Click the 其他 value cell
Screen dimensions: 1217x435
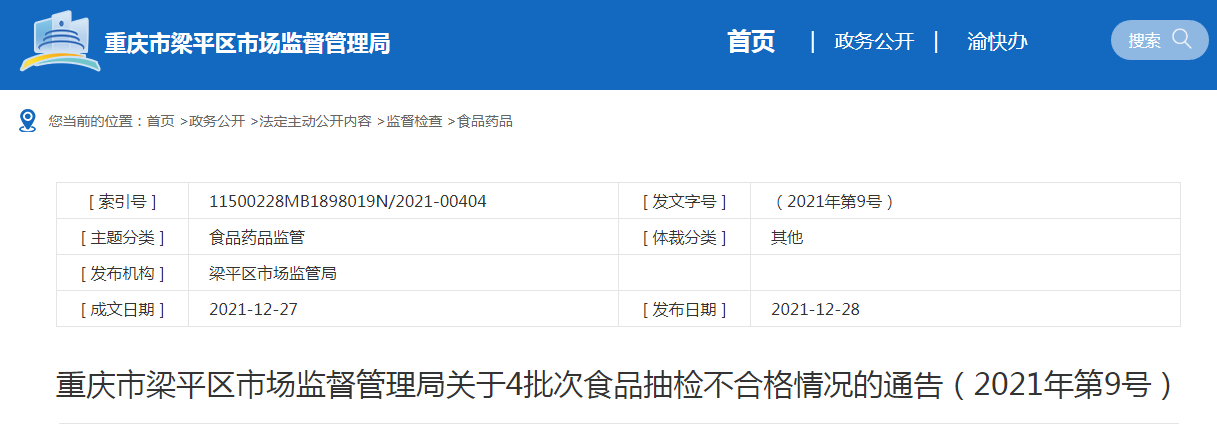[x=965, y=237]
